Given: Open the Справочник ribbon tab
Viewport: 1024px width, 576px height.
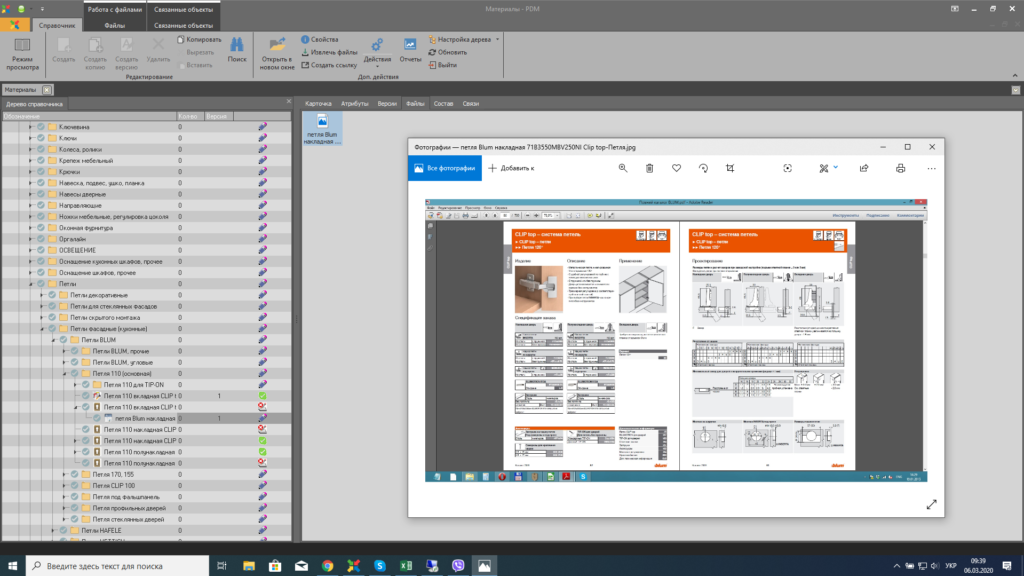Looking at the screenshot, I should pyautogui.click(x=57, y=25).
